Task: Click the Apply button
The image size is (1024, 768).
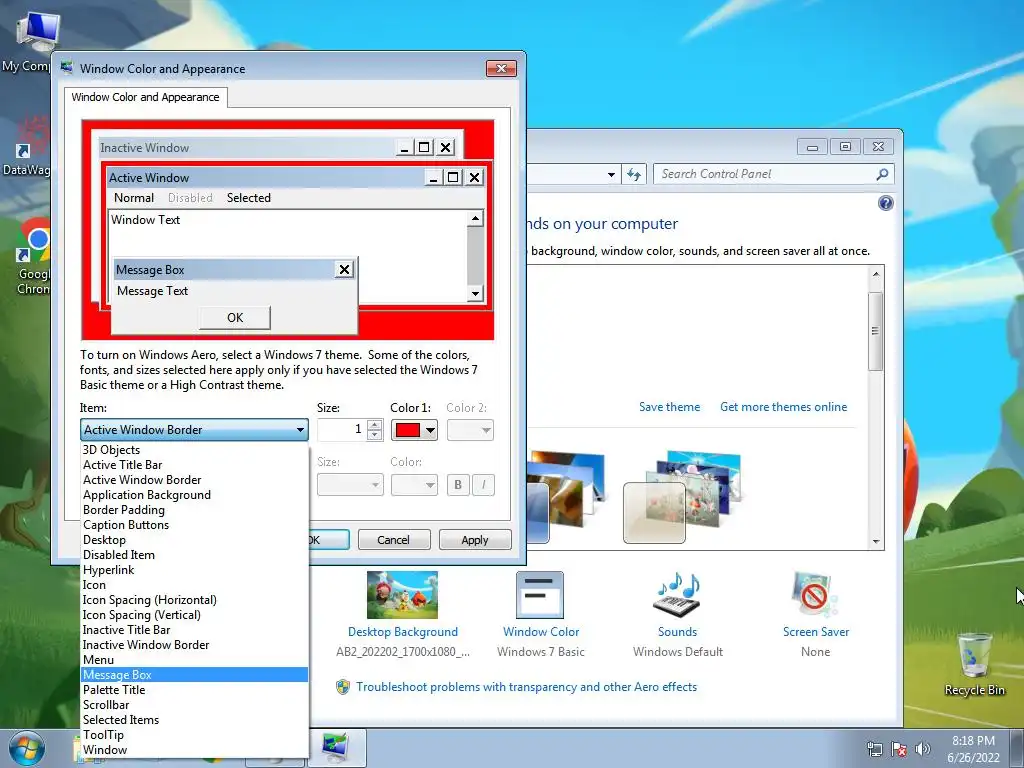Action: click(475, 540)
